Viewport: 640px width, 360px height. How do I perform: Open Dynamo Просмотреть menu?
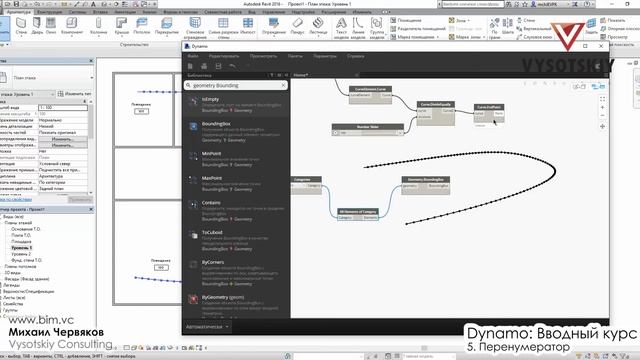tap(263, 56)
